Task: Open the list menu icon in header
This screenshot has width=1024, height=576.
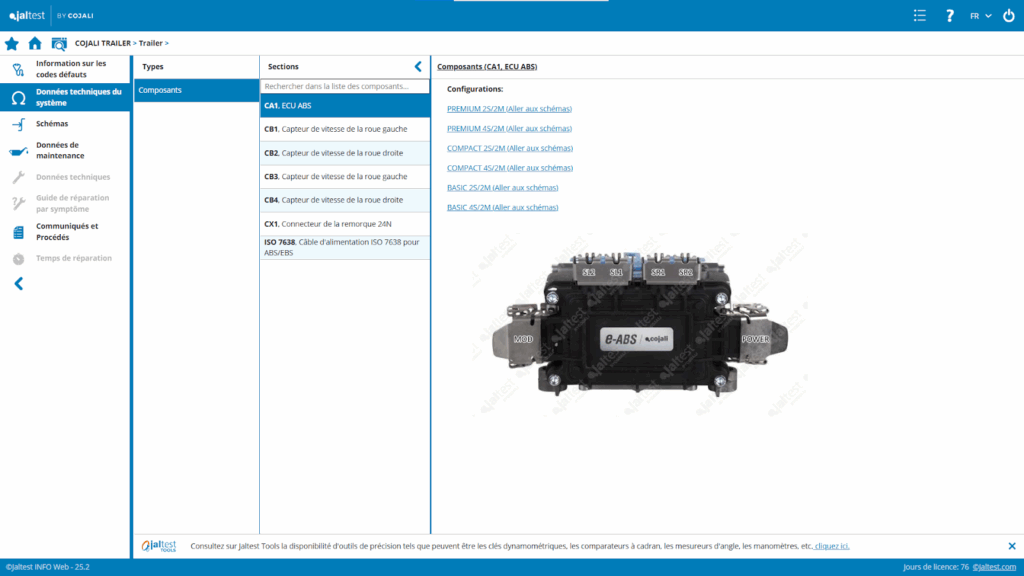Action: pos(920,16)
